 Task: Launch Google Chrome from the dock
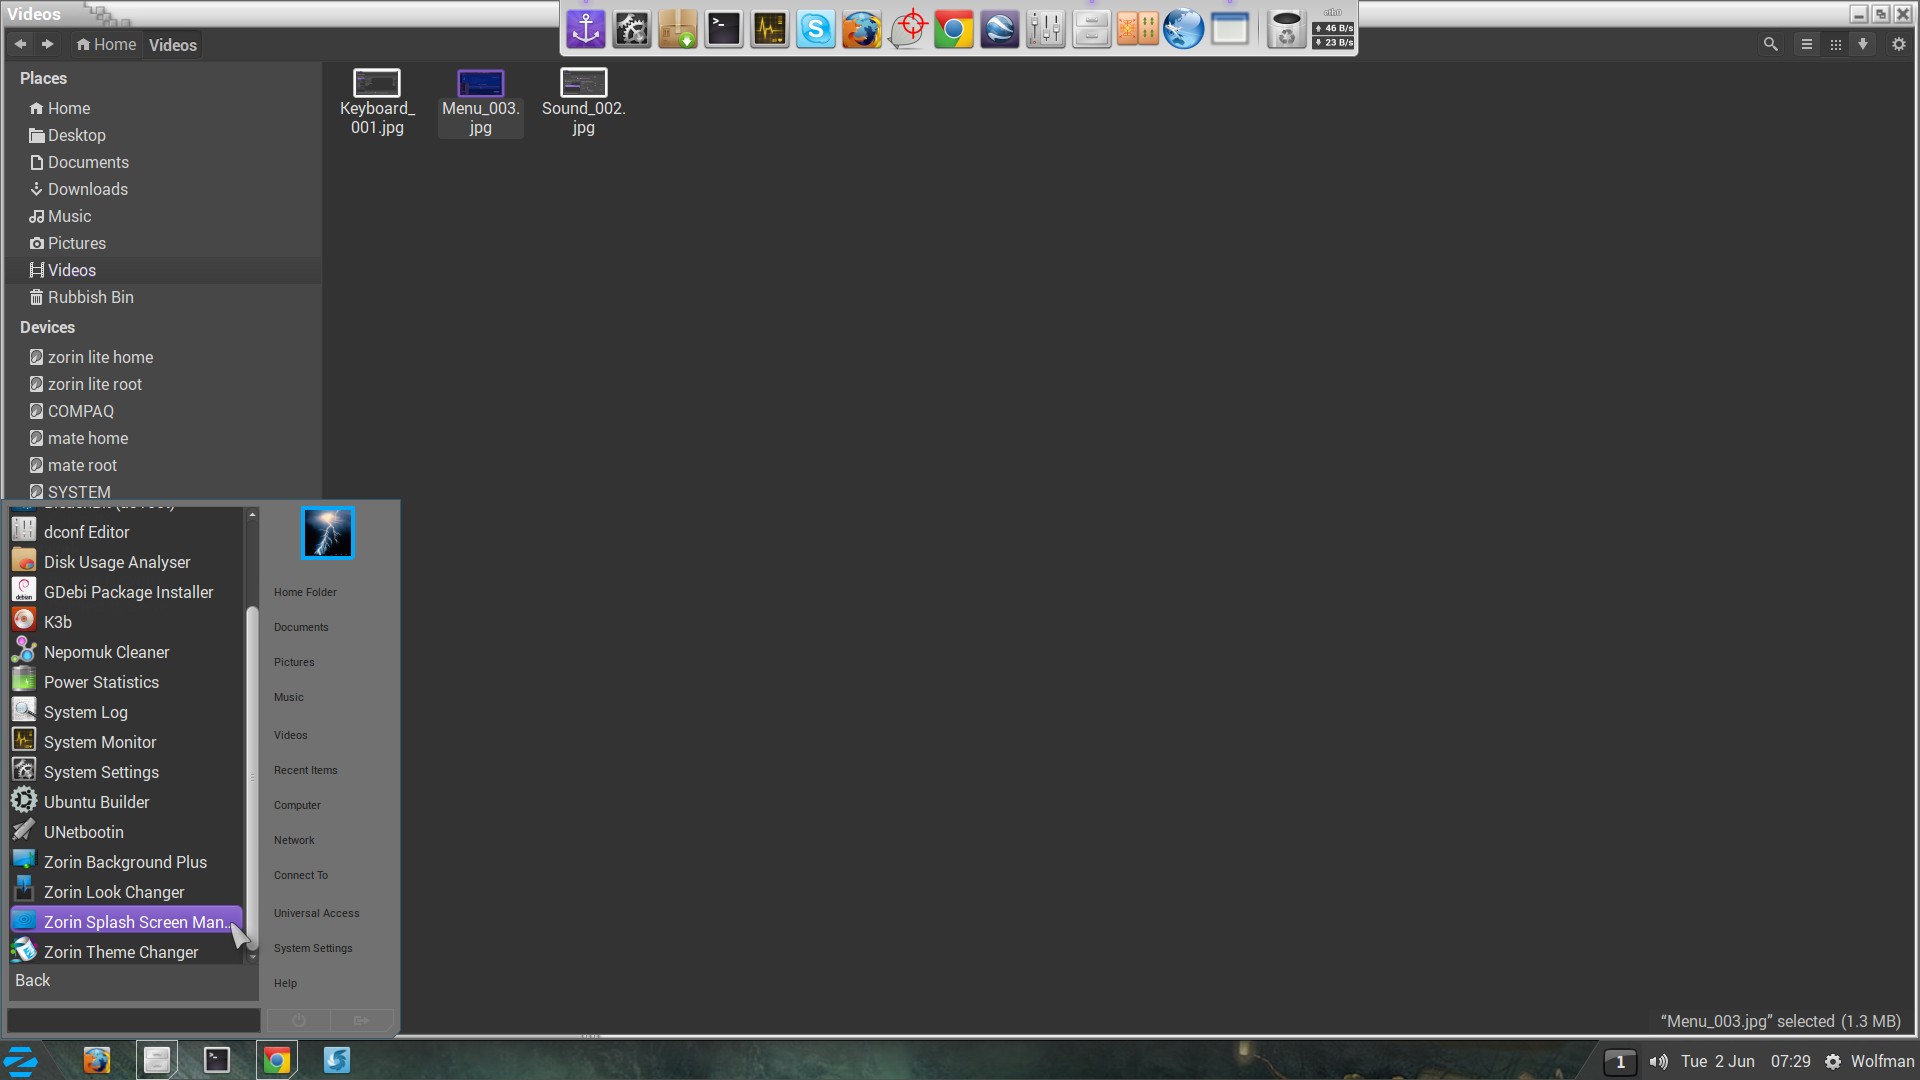(x=953, y=30)
